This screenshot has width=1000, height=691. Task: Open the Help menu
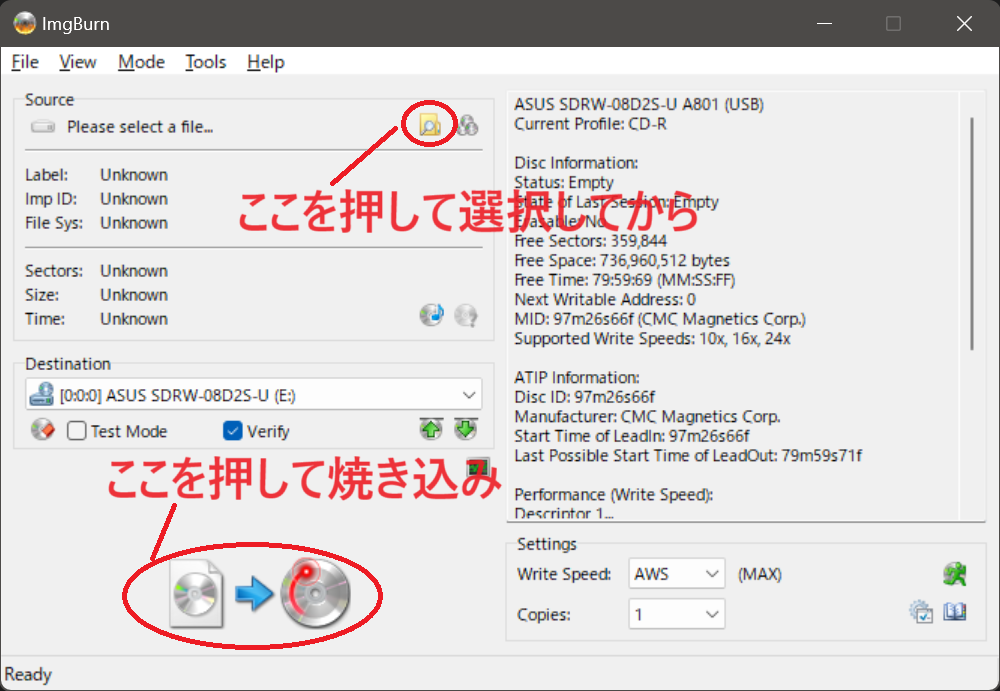point(266,62)
